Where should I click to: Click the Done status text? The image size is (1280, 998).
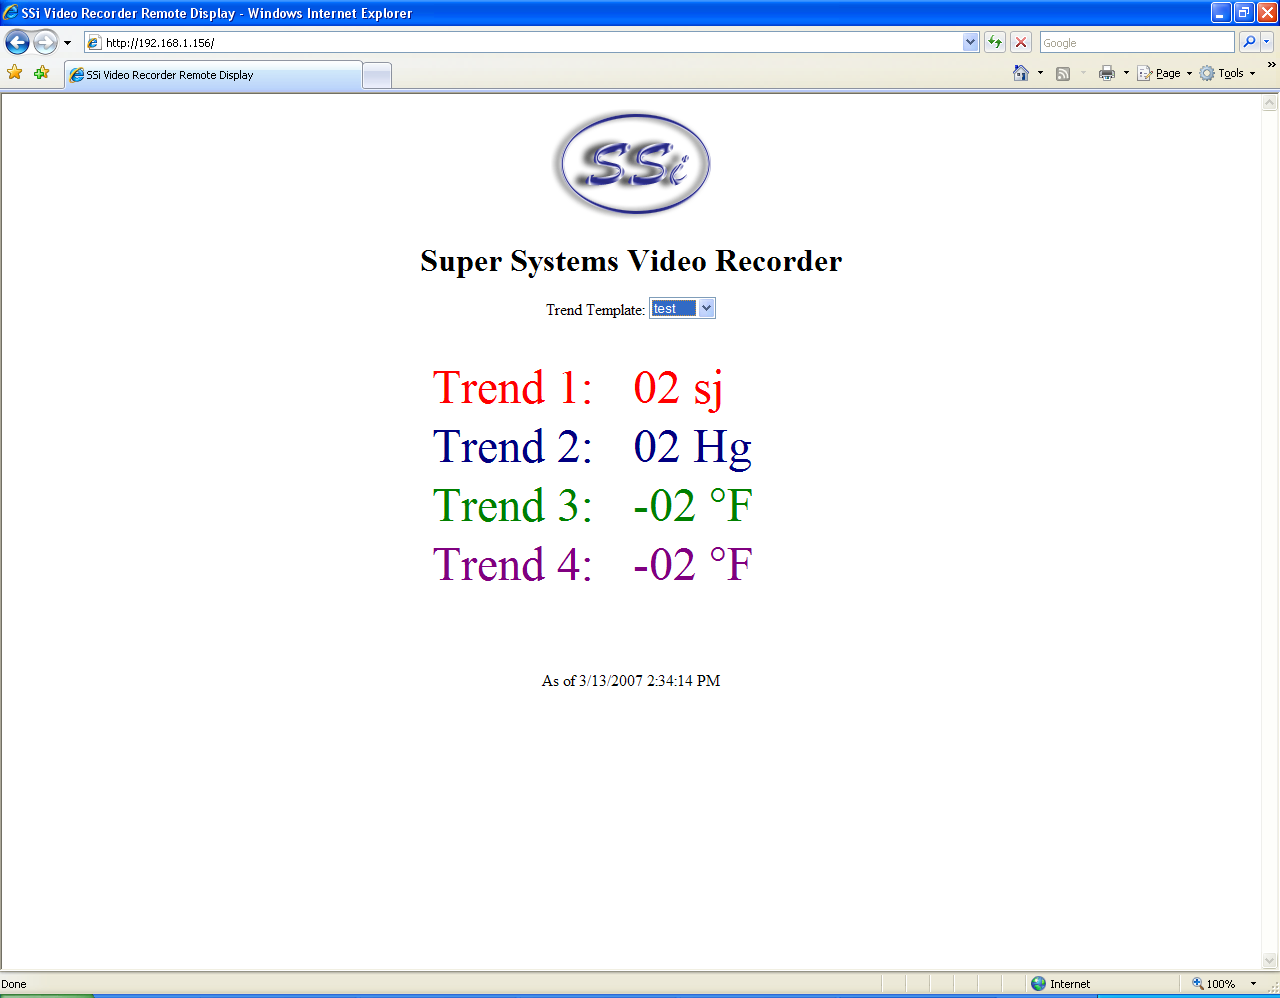14,984
